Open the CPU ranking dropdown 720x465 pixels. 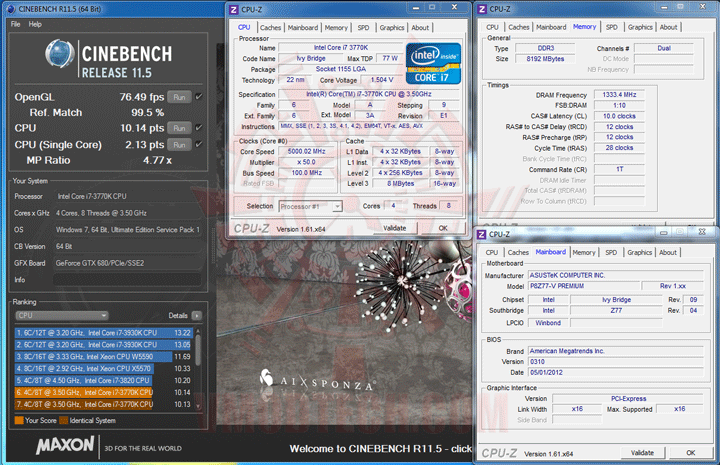click(x=62, y=315)
